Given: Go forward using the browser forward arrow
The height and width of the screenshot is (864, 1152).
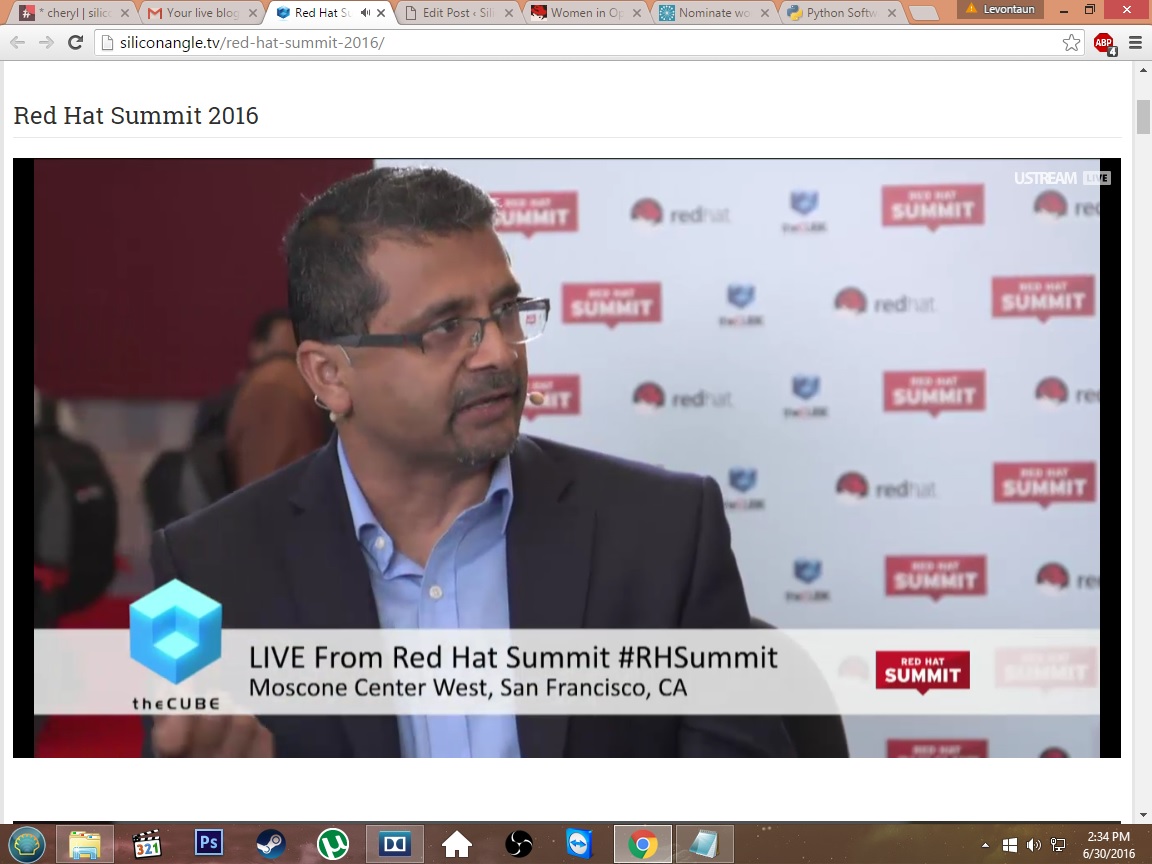Looking at the screenshot, I should pos(46,43).
